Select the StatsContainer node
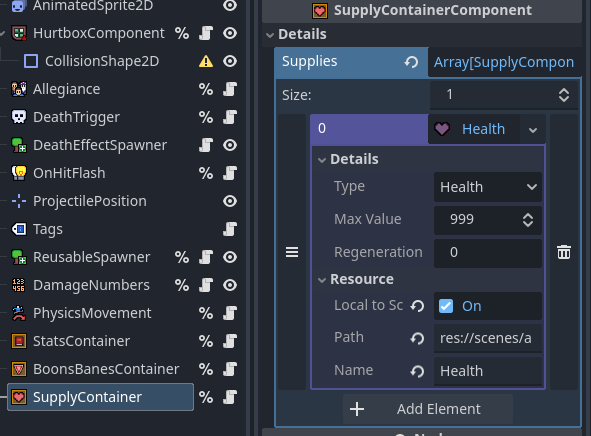This screenshot has width=591, height=436. [x=81, y=341]
